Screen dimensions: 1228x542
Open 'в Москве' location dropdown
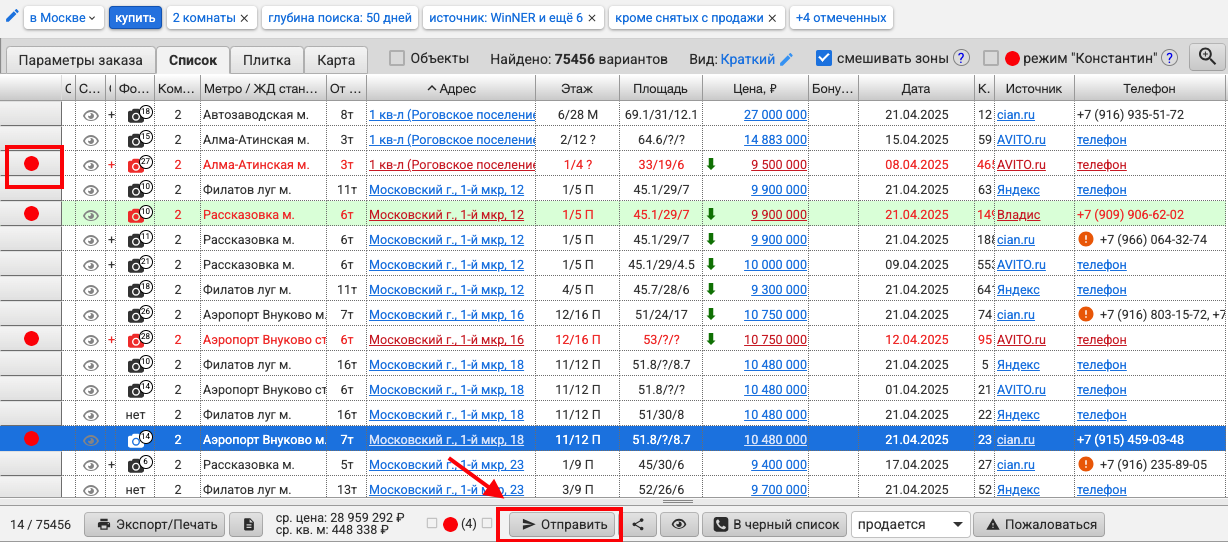(62, 18)
